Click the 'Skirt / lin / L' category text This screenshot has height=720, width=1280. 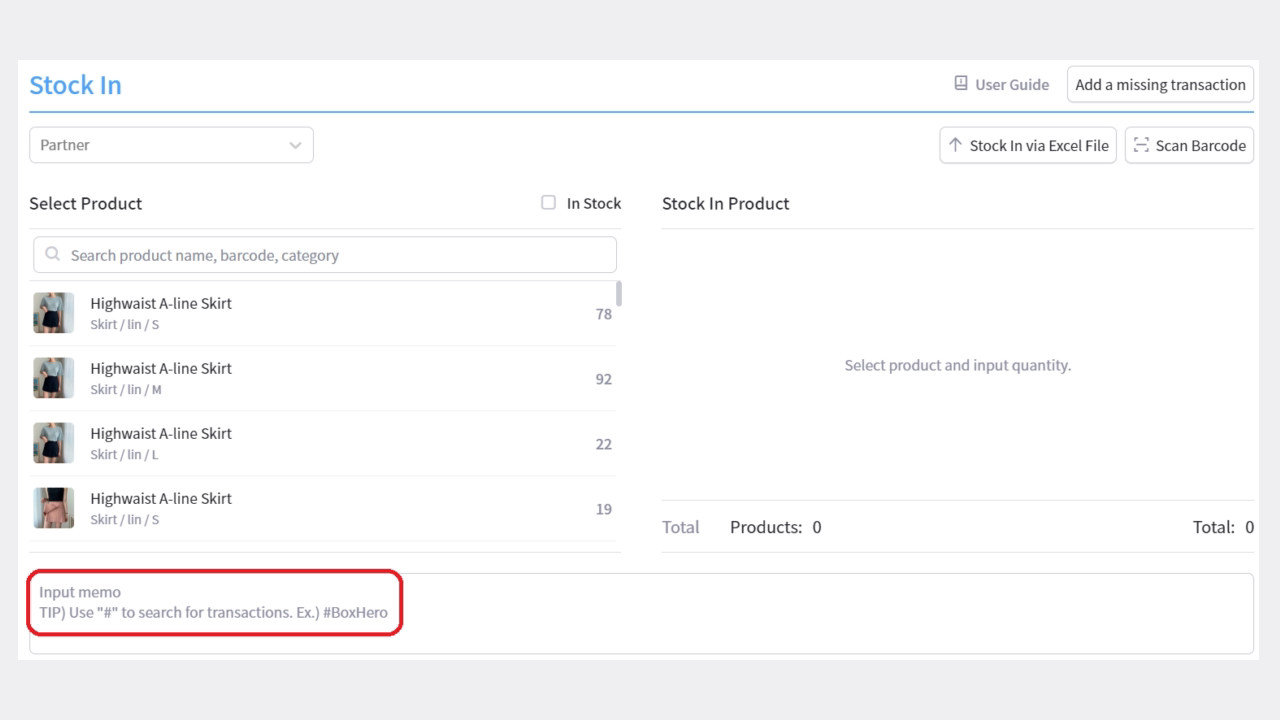pyautogui.click(x=124, y=455)
